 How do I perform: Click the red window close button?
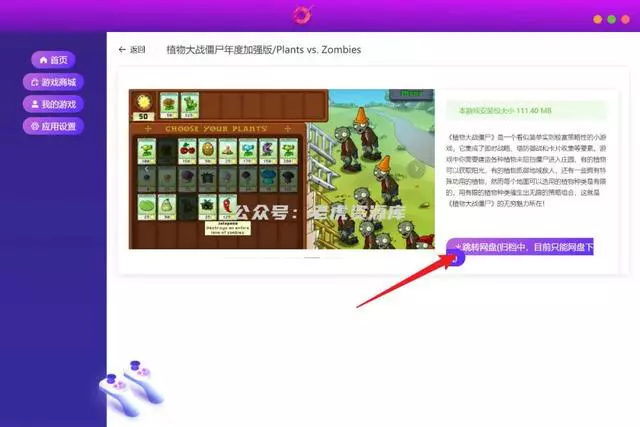pos(625,19)
